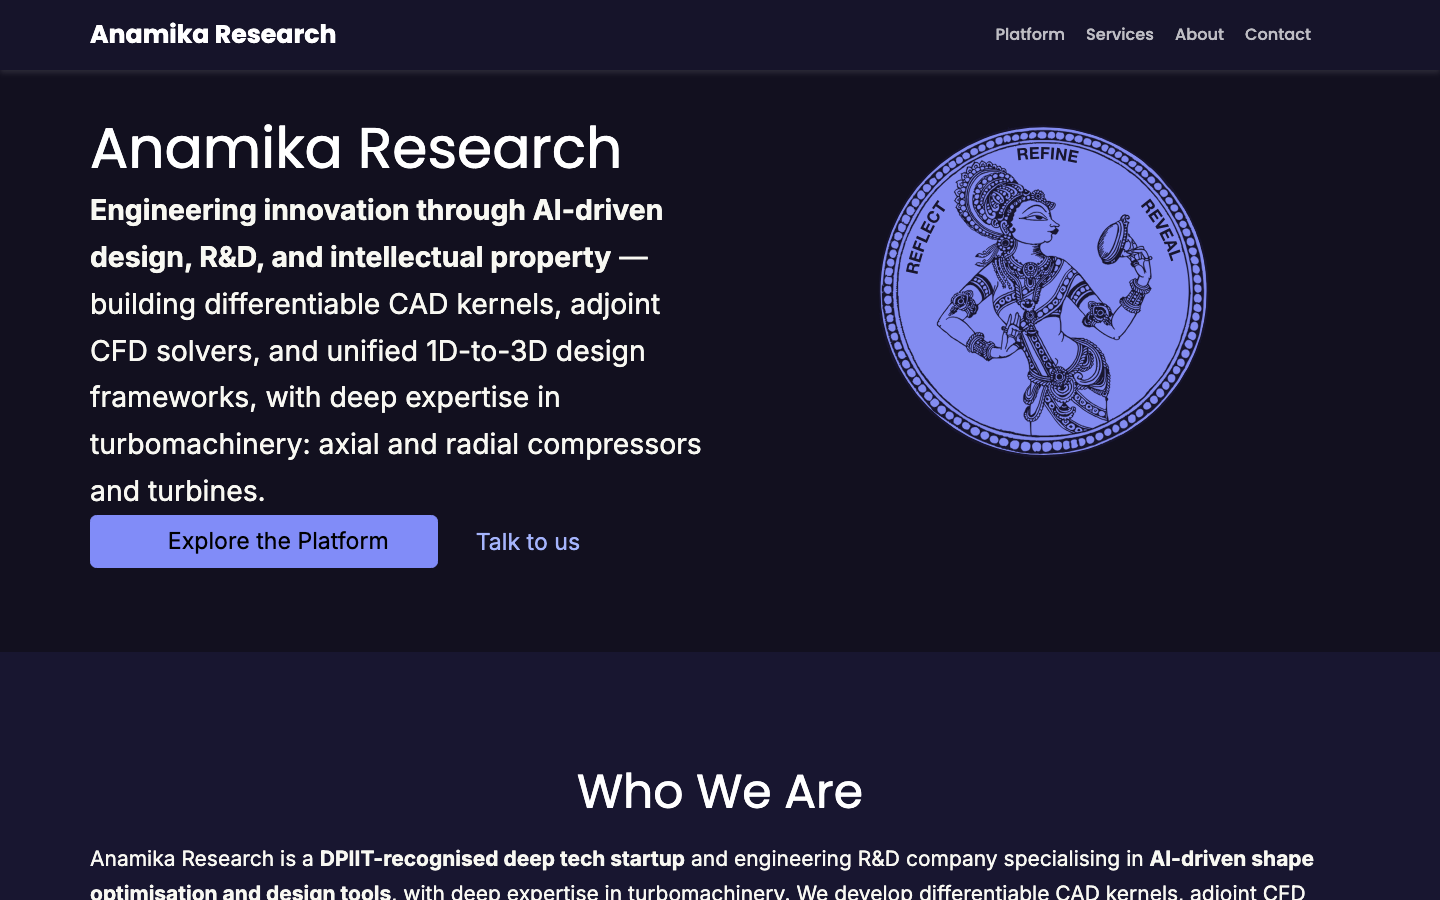The height and width of the screenshot is (900, 1440).
Task: Open the Services nav menu item
Action: click(x=1119, y=34)
